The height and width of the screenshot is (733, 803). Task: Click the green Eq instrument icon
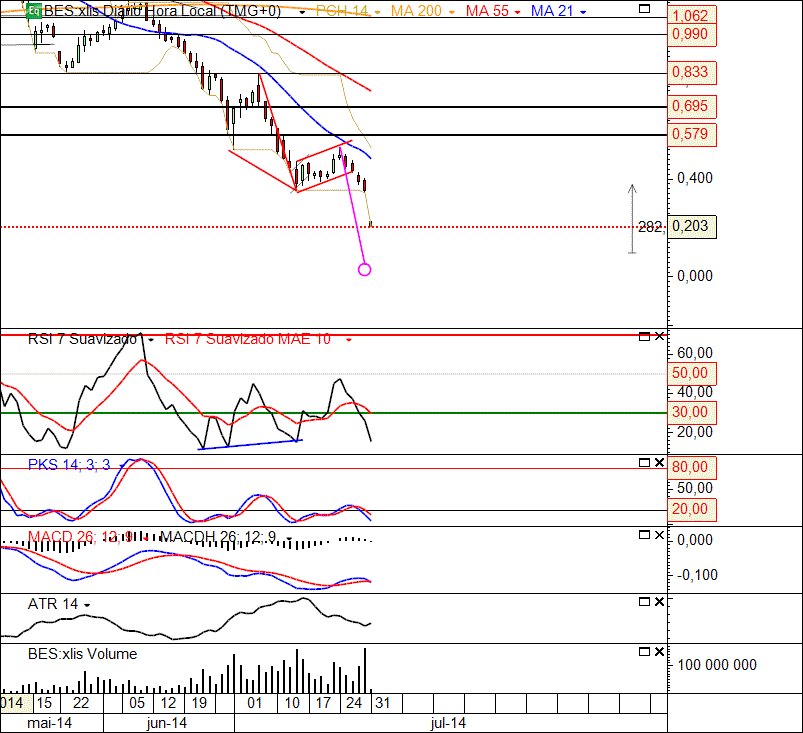tap(34, 10)
